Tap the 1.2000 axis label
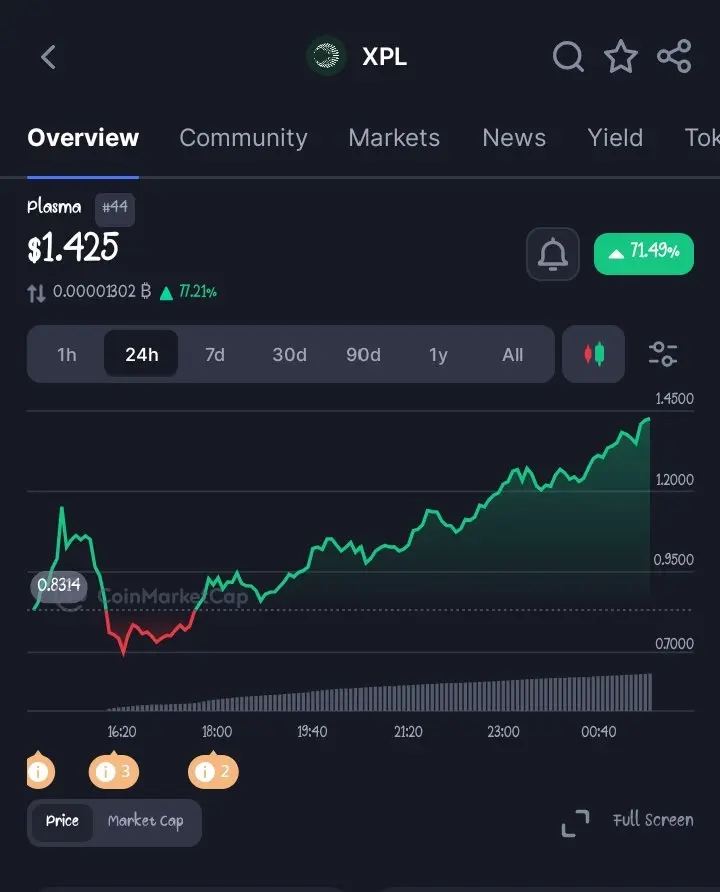Viewport: 720px width, 892px height. tap(675, 480)
